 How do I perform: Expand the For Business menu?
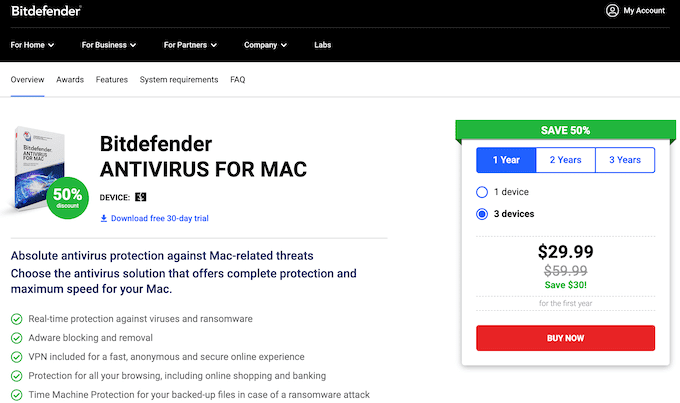tap(108, 45)
